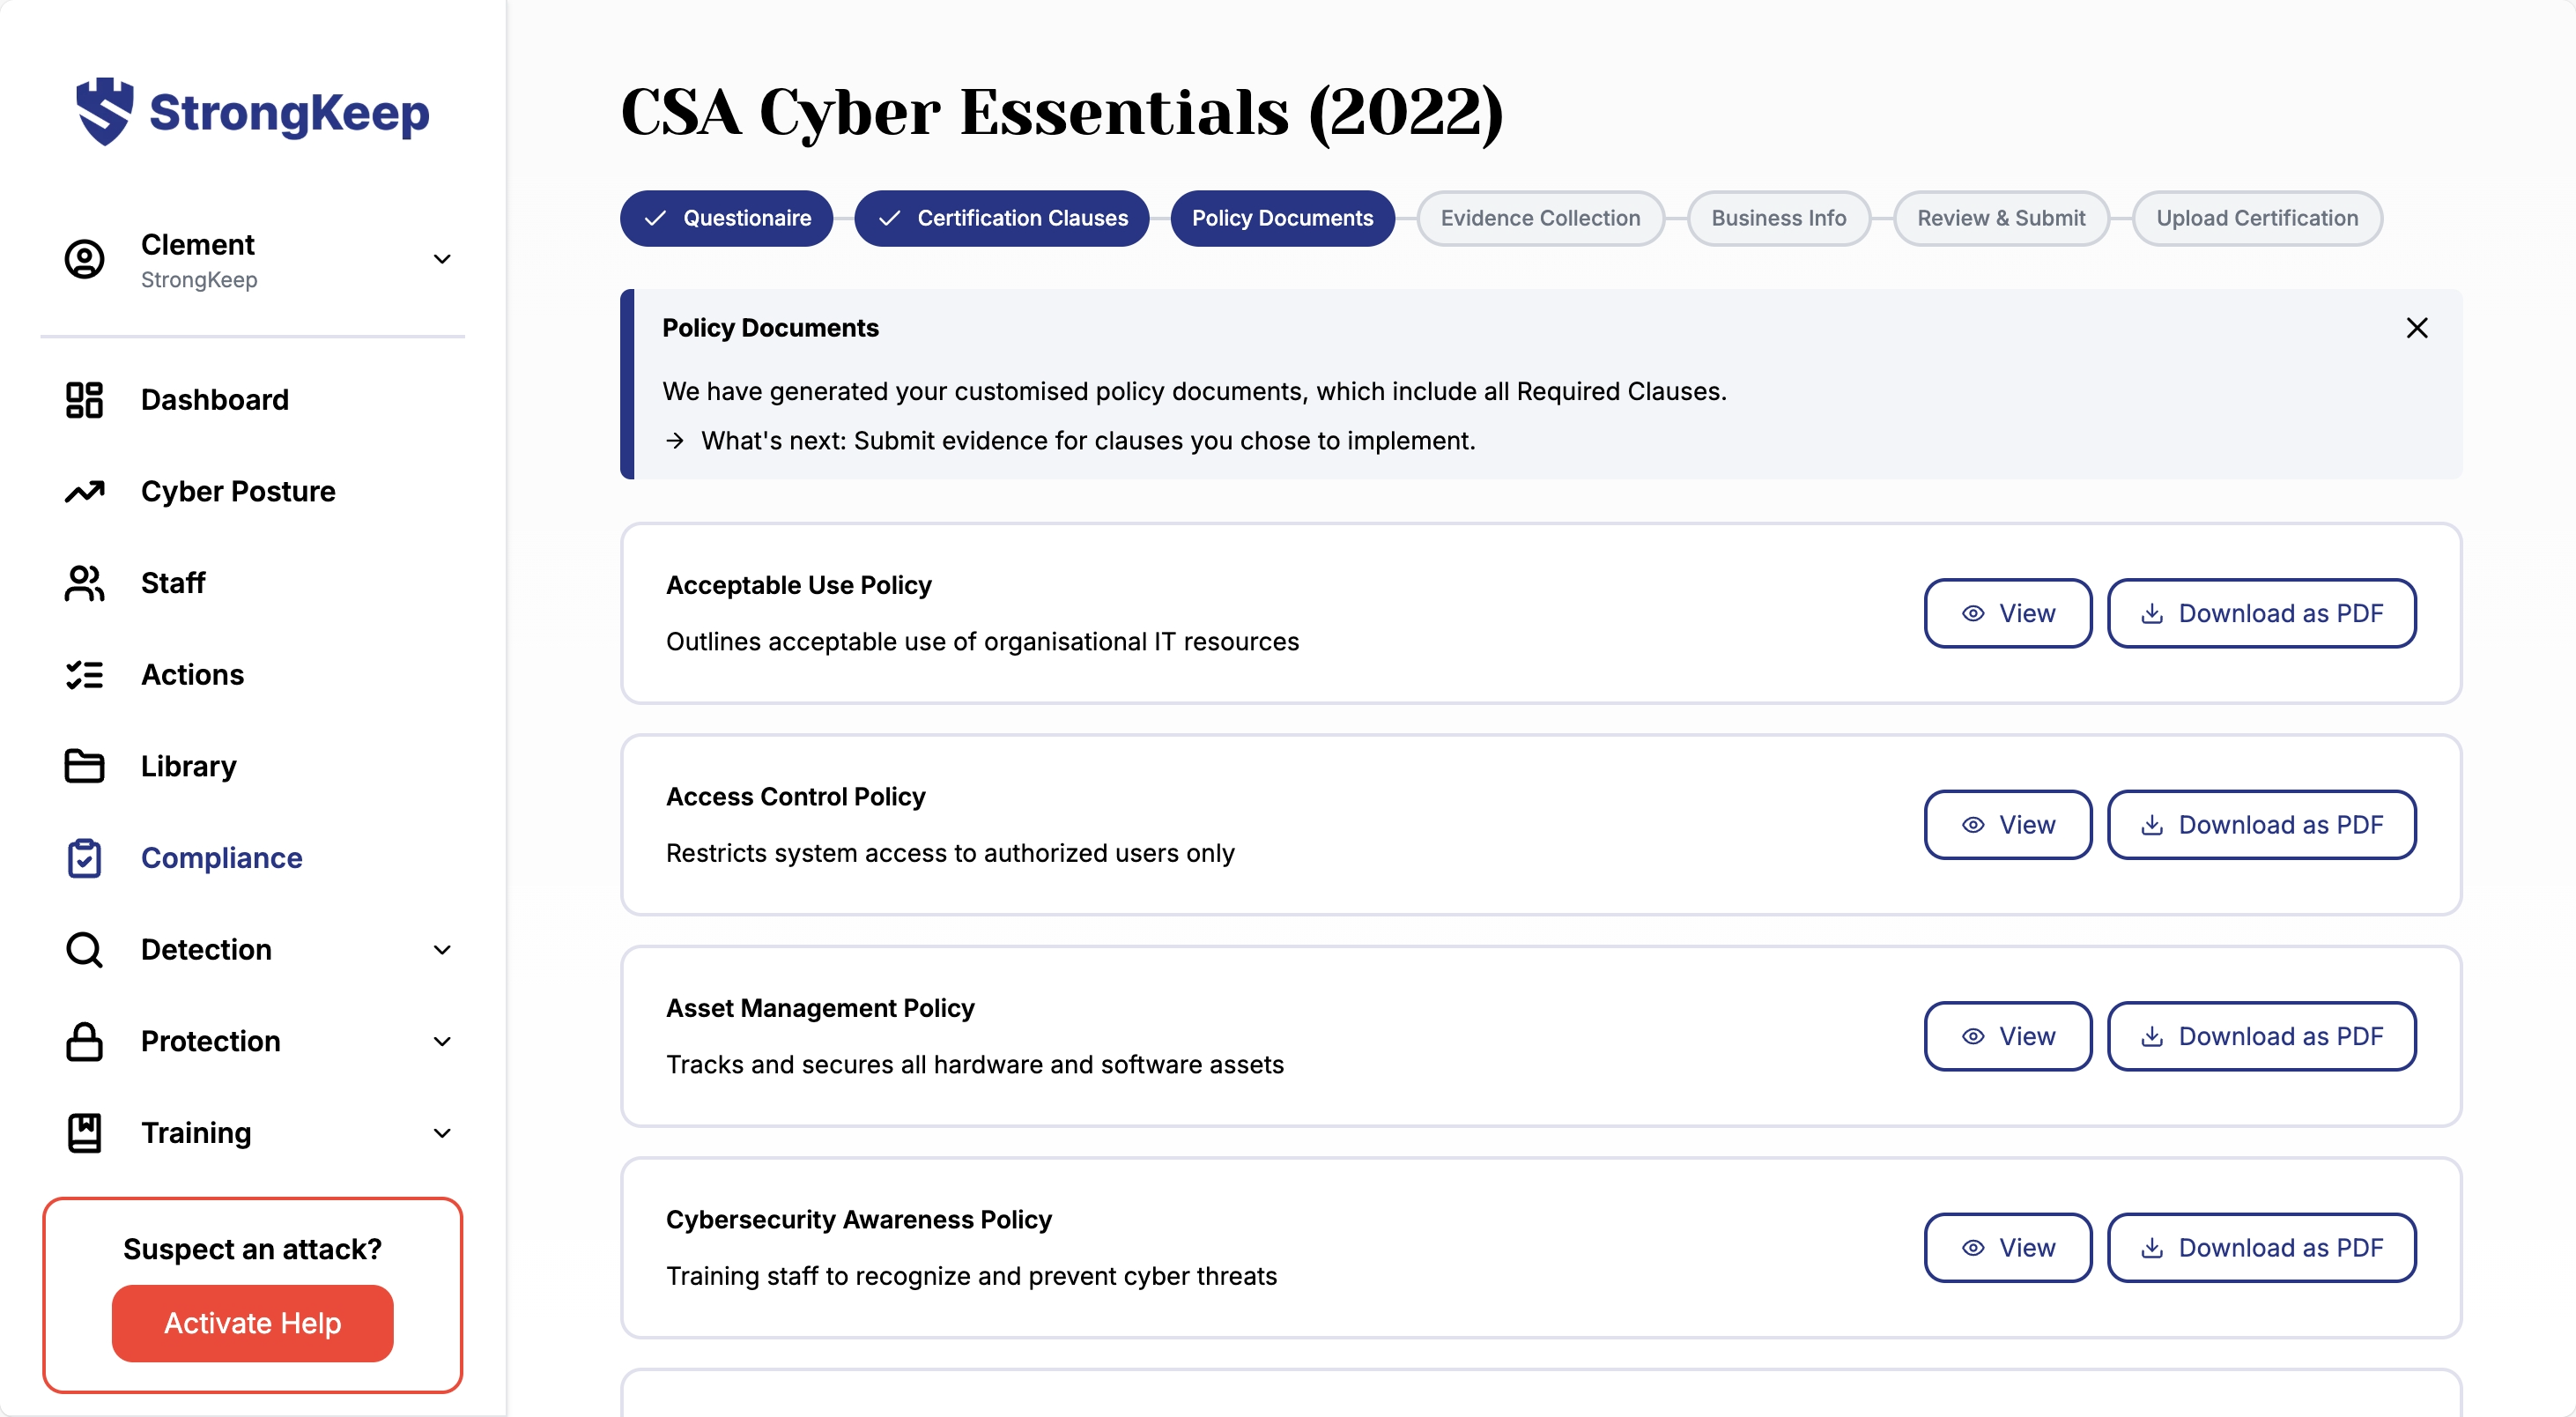Expand the Training section chevron

point(442,1133)
